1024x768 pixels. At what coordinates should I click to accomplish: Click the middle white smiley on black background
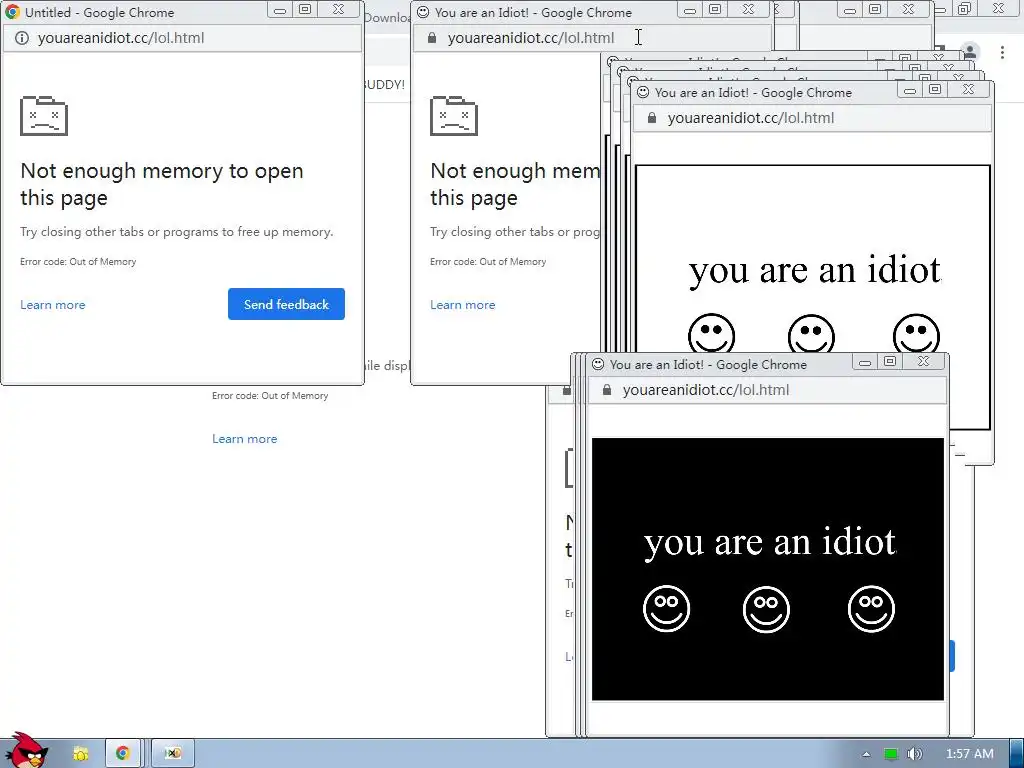766,609
